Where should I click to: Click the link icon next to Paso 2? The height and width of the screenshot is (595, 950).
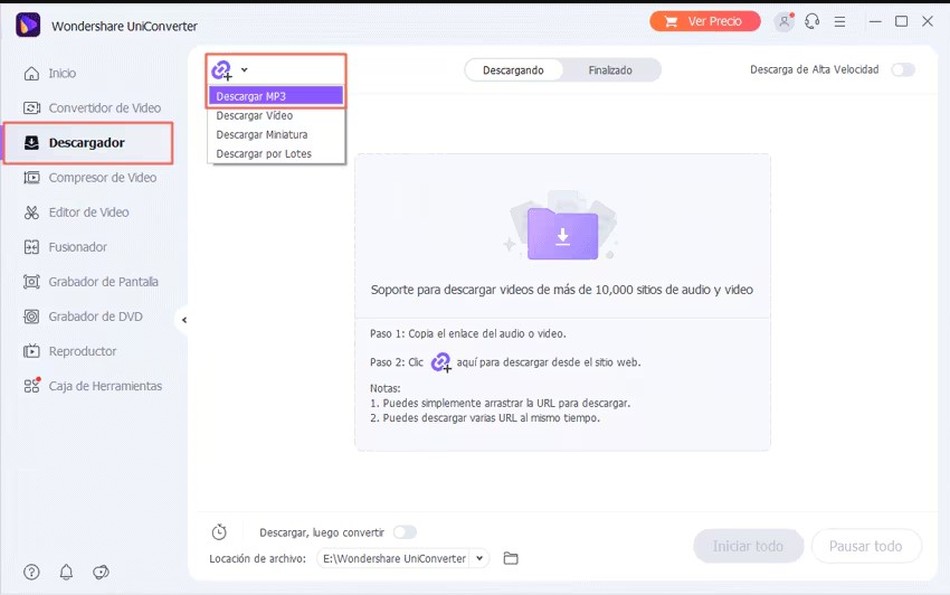[440, 362]
